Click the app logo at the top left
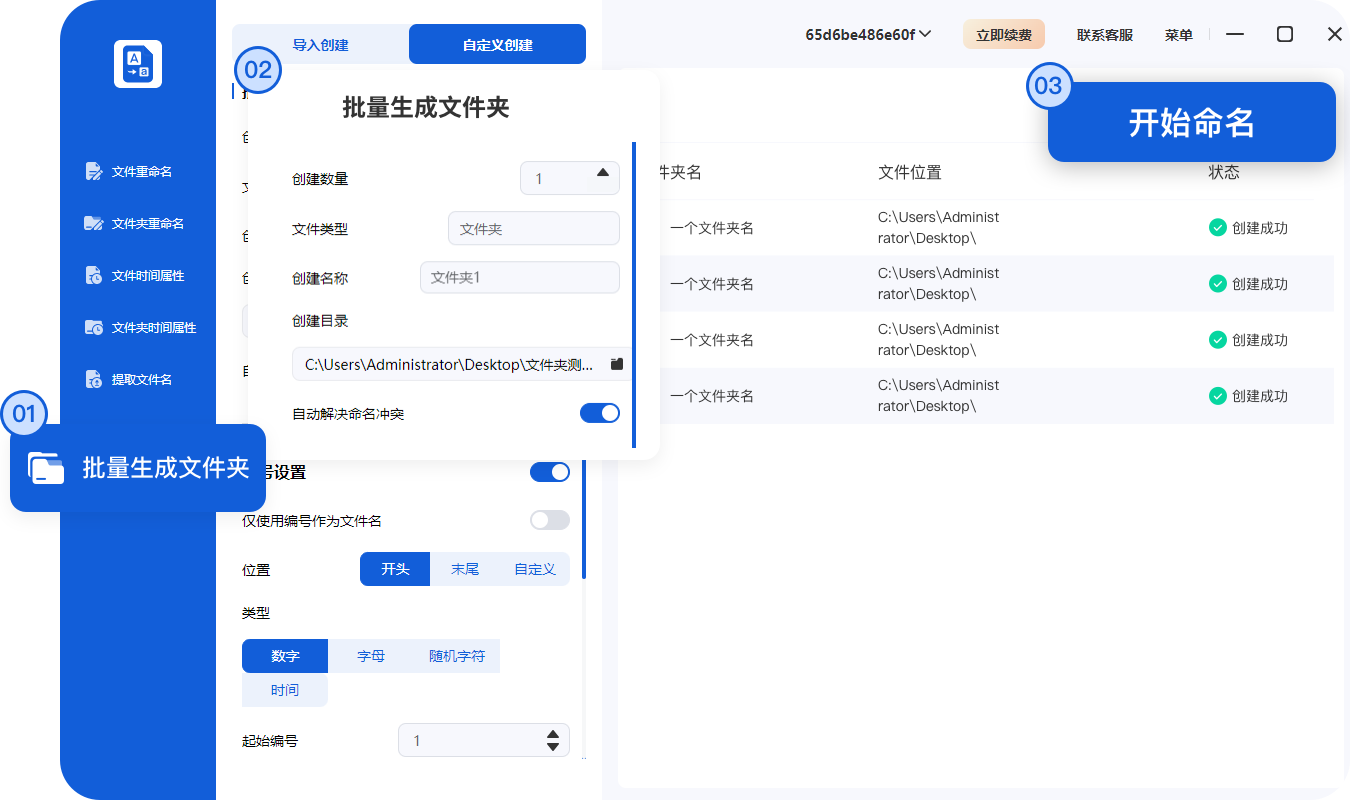 click(x=137, y=64)
